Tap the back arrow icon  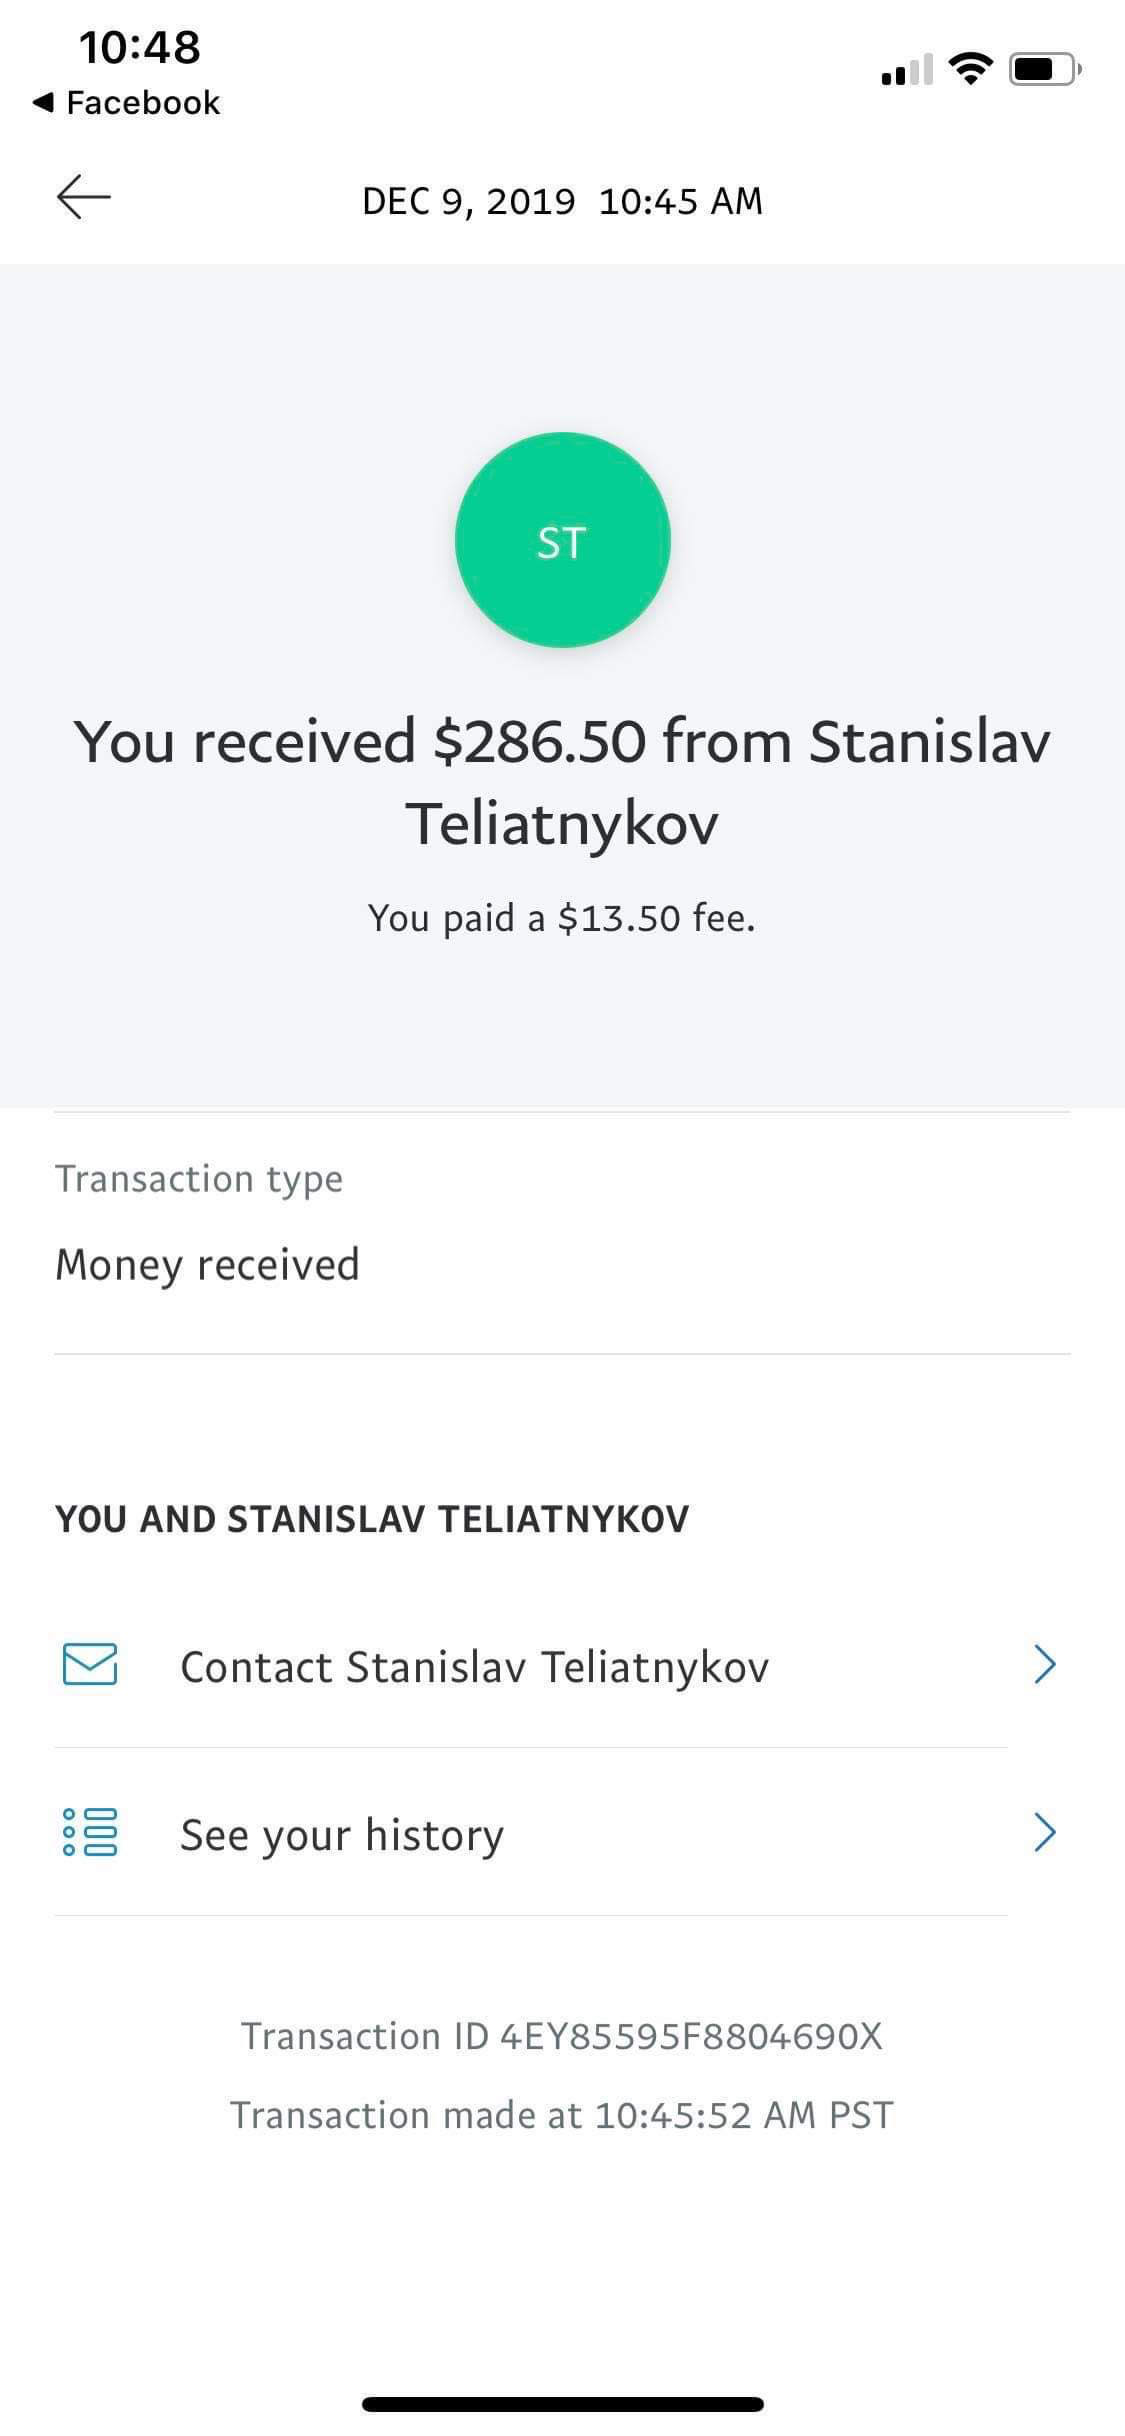click(84, 197)
